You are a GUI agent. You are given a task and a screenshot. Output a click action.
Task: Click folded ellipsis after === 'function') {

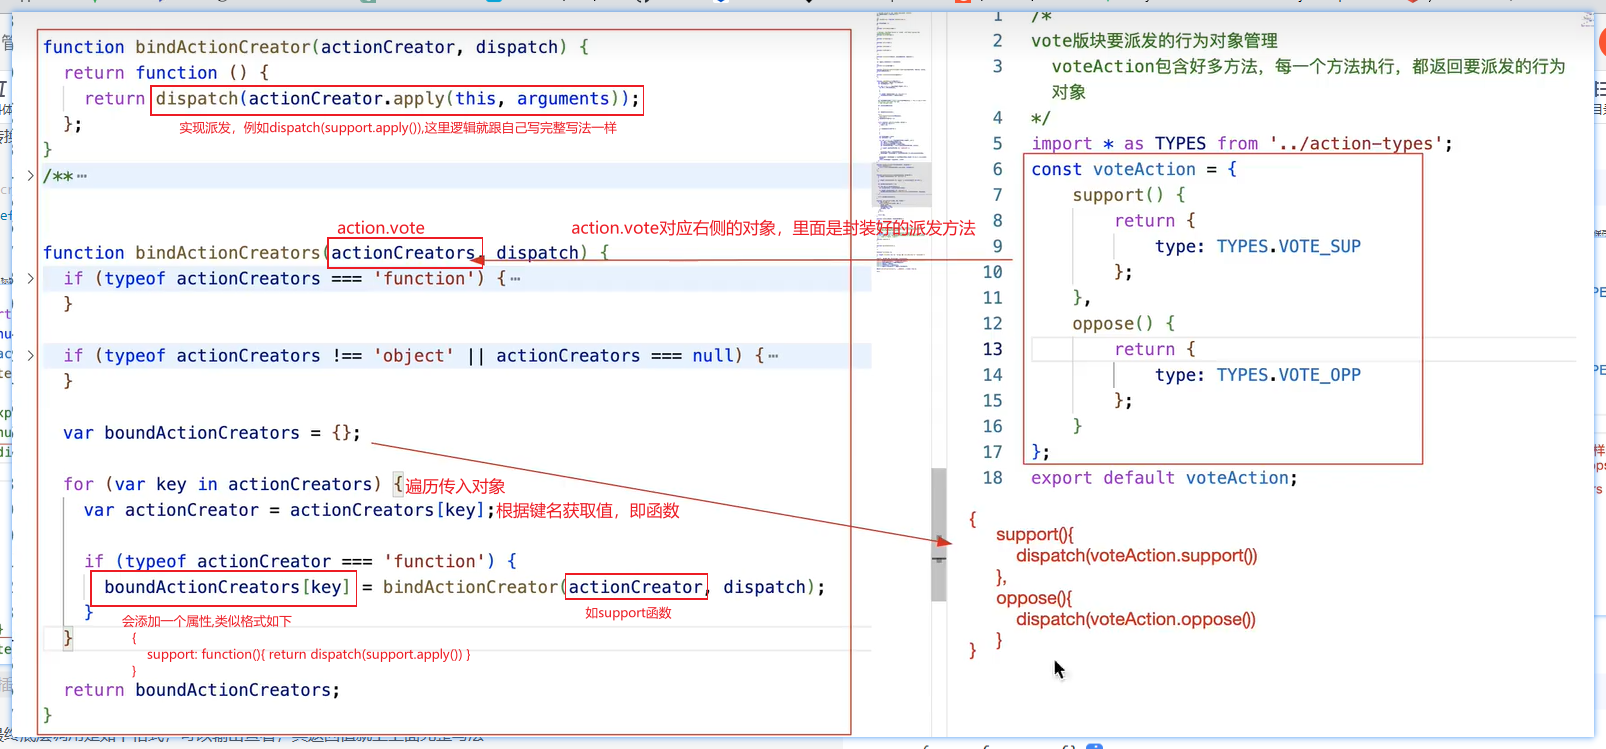coord(515,279)
